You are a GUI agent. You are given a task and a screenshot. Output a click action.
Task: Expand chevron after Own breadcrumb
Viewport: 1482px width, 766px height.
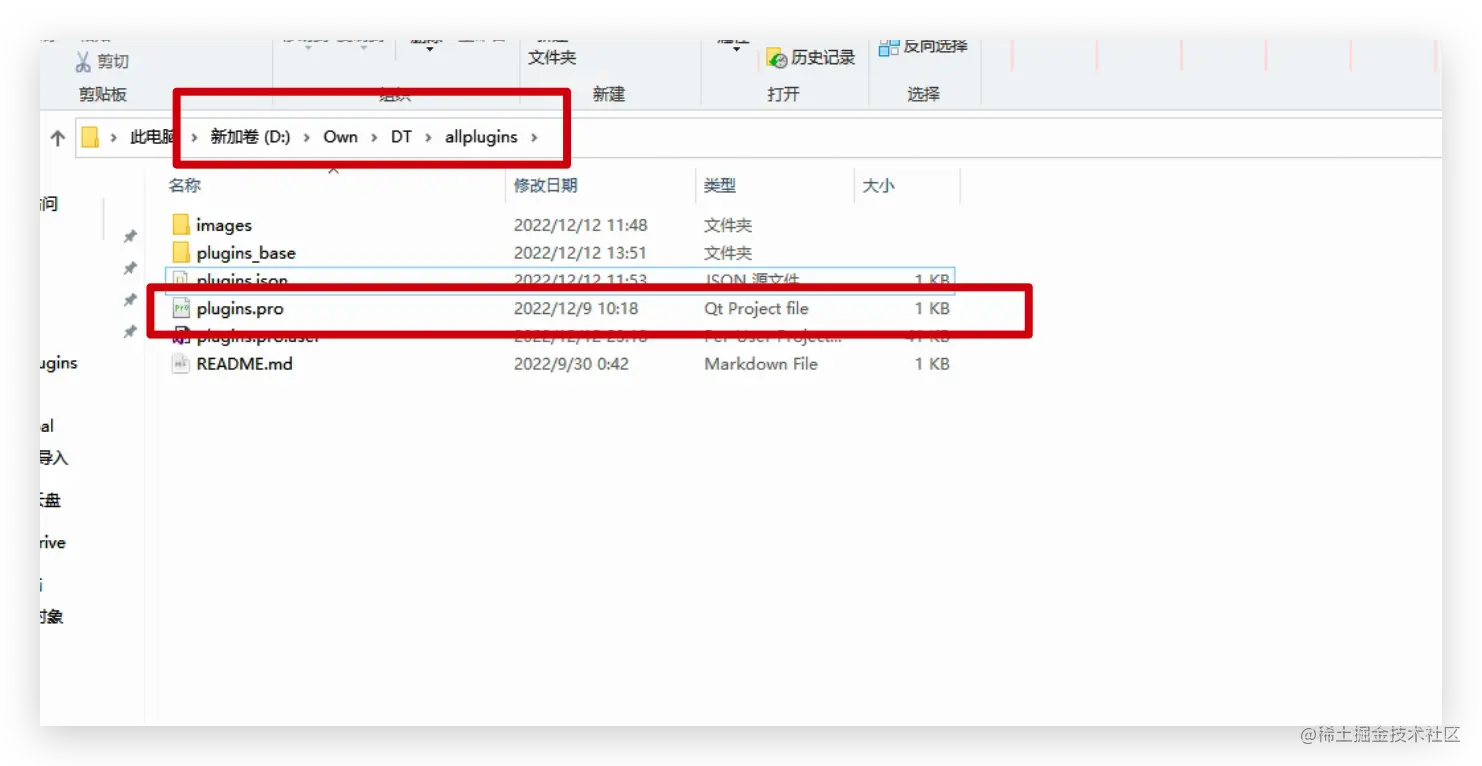(x=374, y=138)
